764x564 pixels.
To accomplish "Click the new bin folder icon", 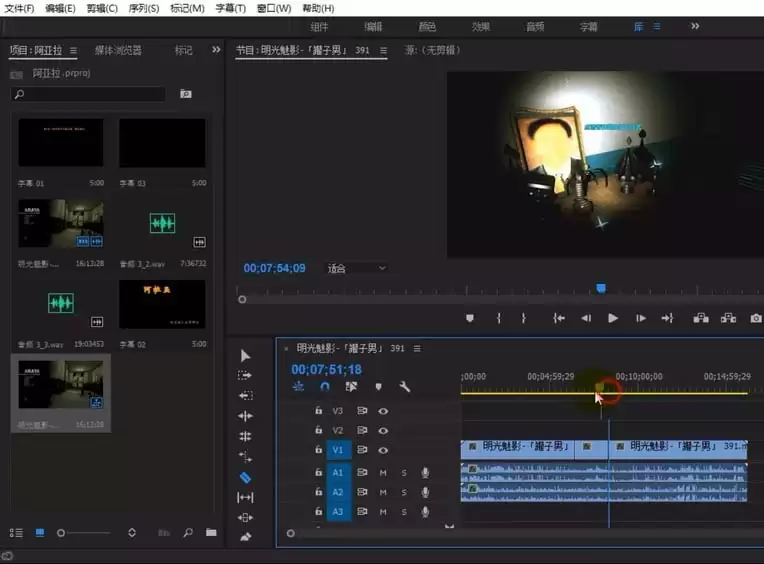I will (211, 533).
